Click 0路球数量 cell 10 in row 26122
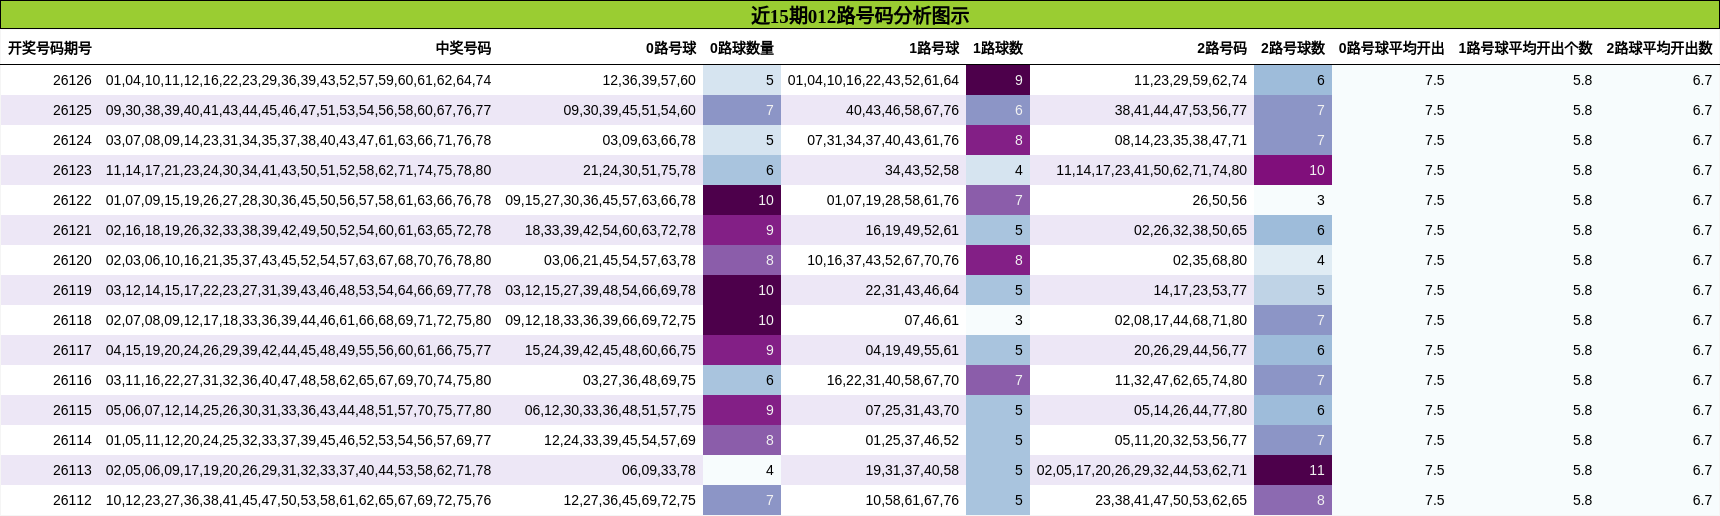This screenshot has width=1720, height=516. [741, 200]
